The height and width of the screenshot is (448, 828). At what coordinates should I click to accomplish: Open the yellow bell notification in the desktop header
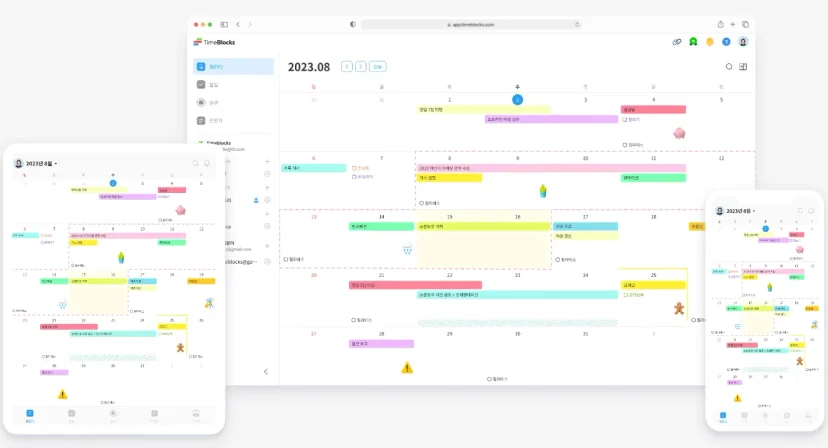point(710,42)
